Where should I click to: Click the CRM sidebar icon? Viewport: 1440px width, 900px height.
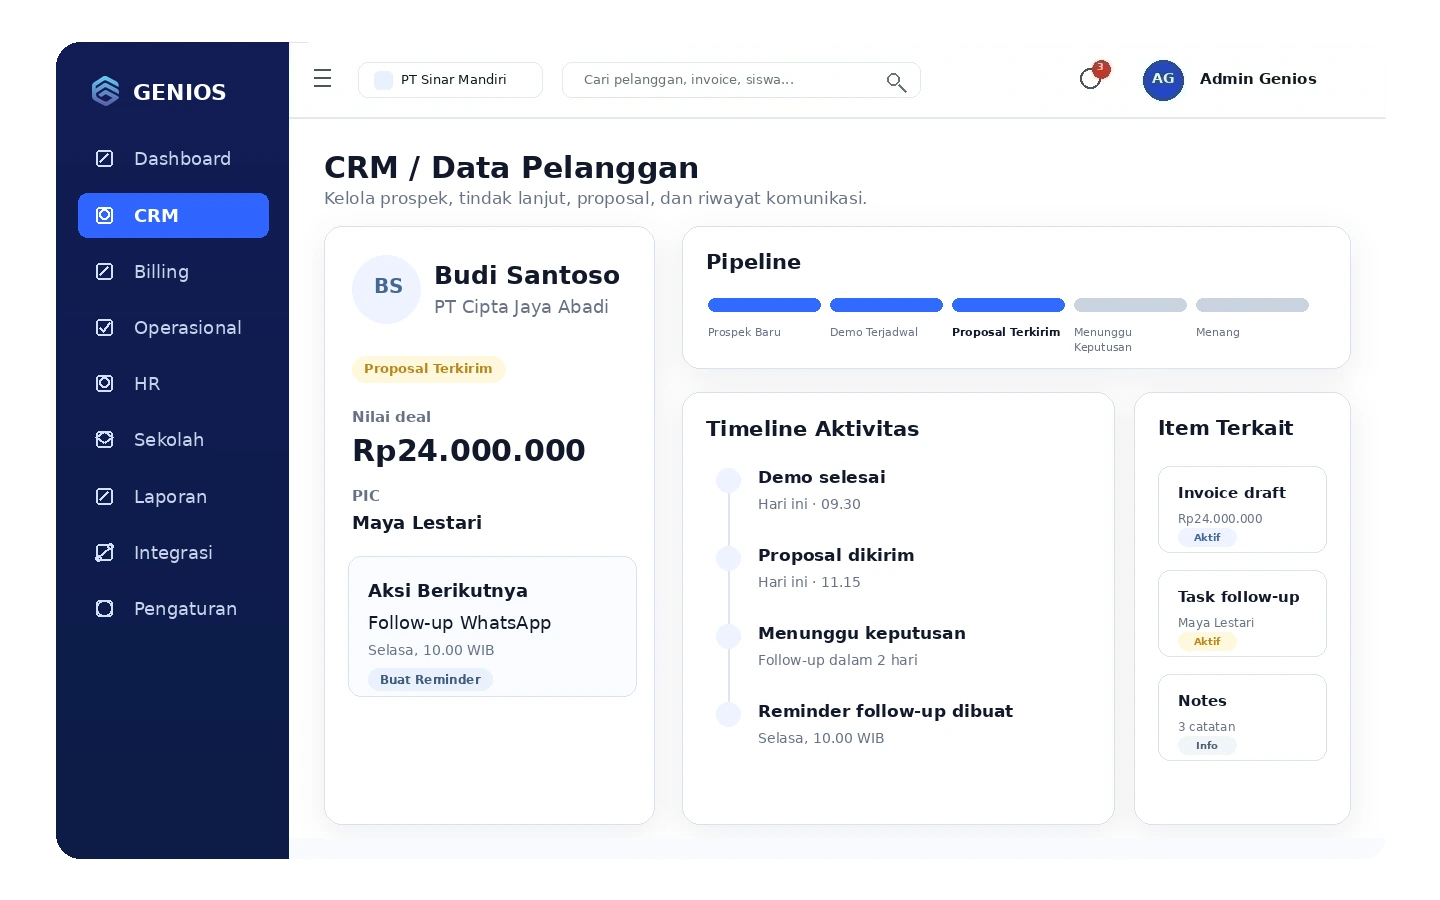pos(104,215)
